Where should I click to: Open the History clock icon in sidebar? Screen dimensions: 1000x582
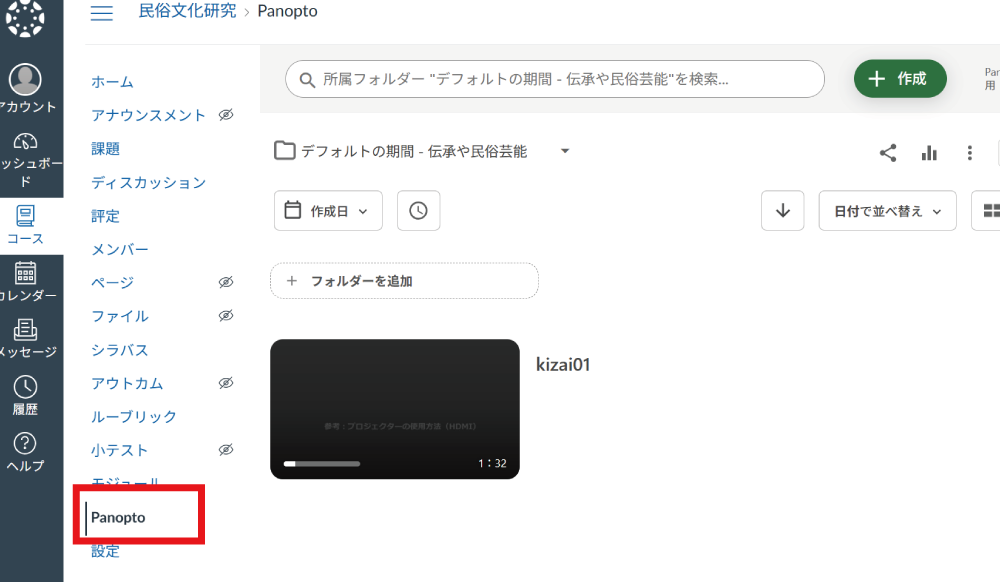(26, 387)
